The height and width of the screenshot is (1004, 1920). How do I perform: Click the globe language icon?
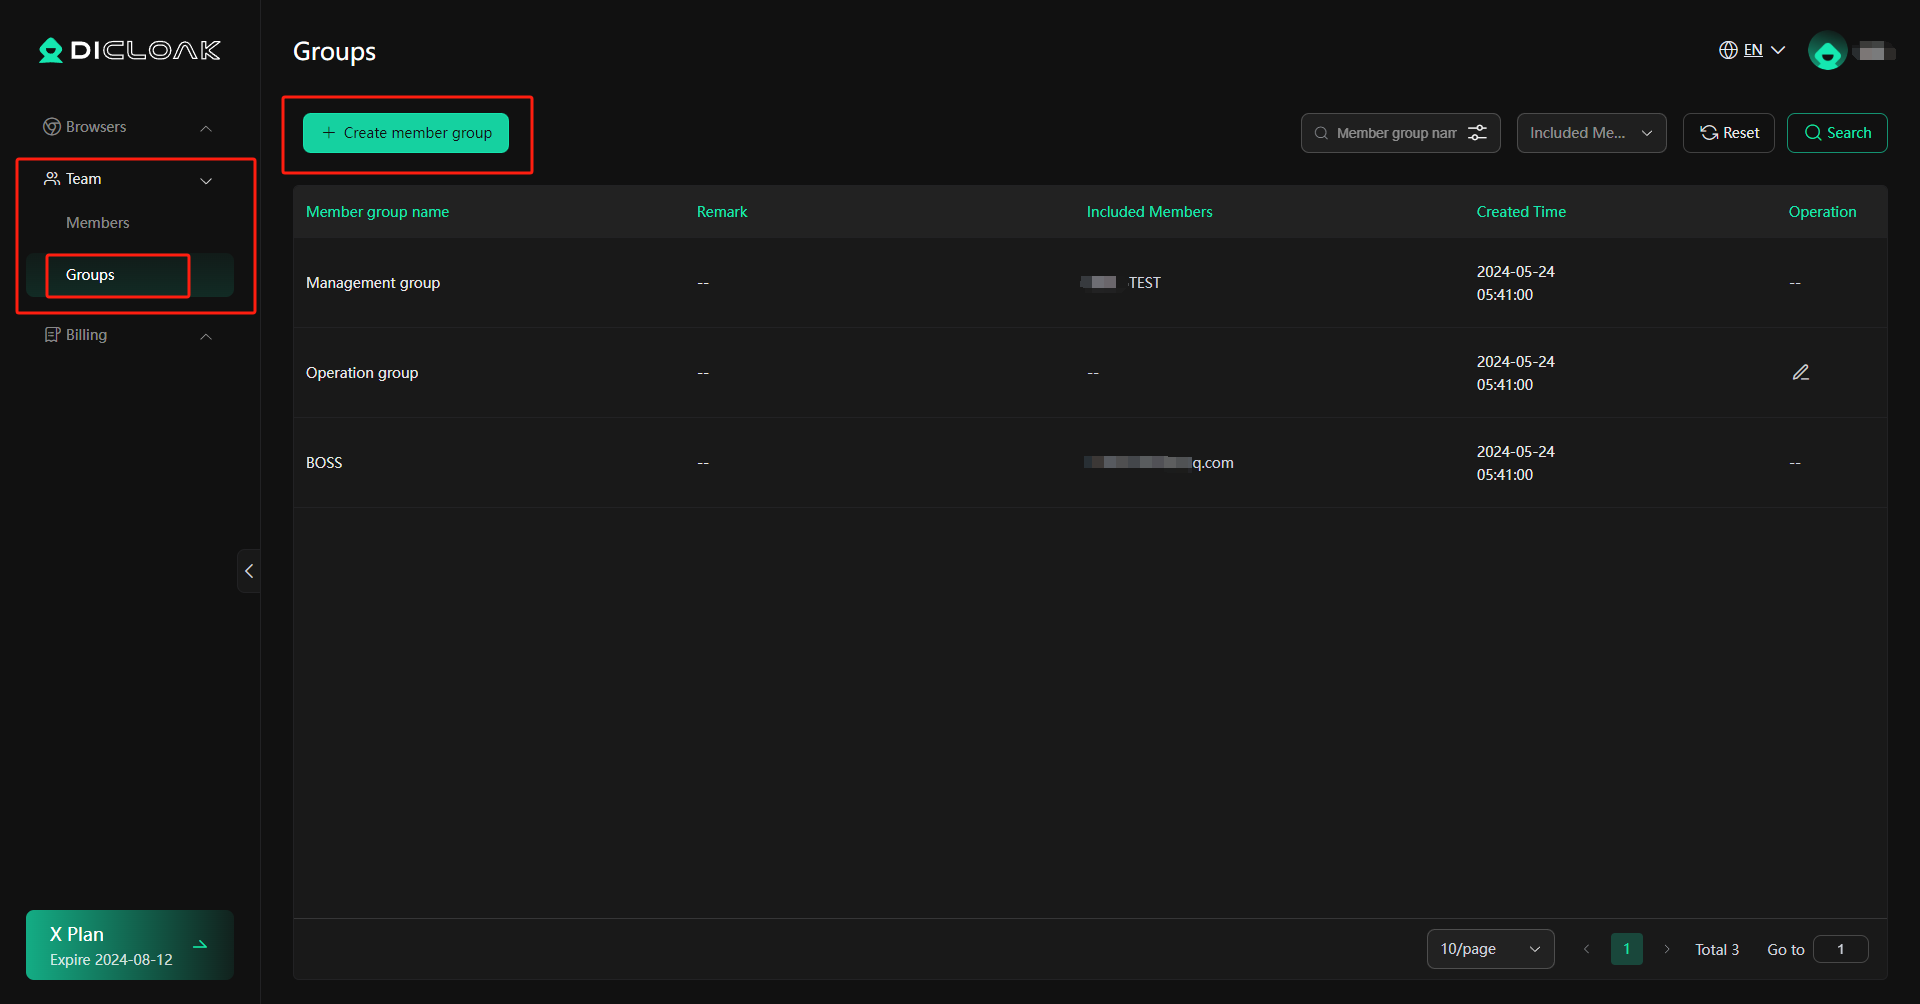point(1729,49)
